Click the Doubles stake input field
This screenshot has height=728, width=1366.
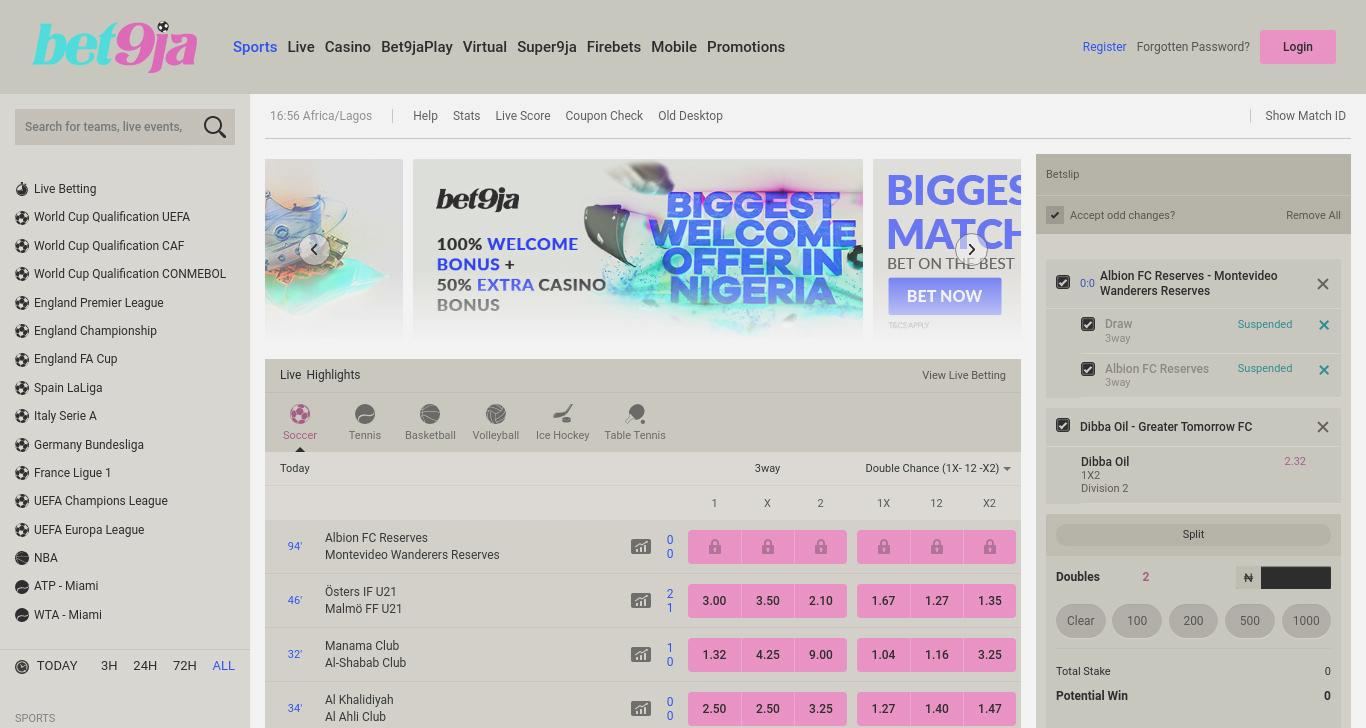pyautogui.click(x=1296, y=578)
